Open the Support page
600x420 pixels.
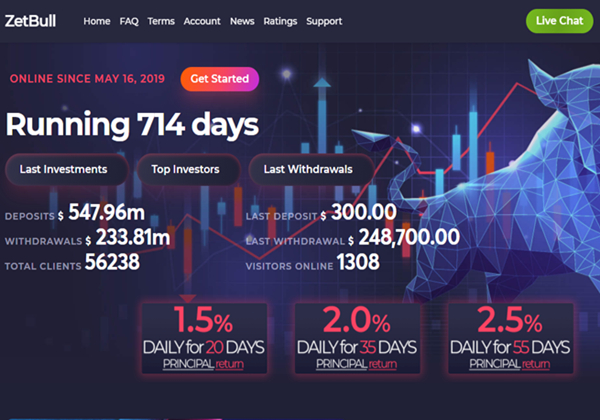[324, 21]
